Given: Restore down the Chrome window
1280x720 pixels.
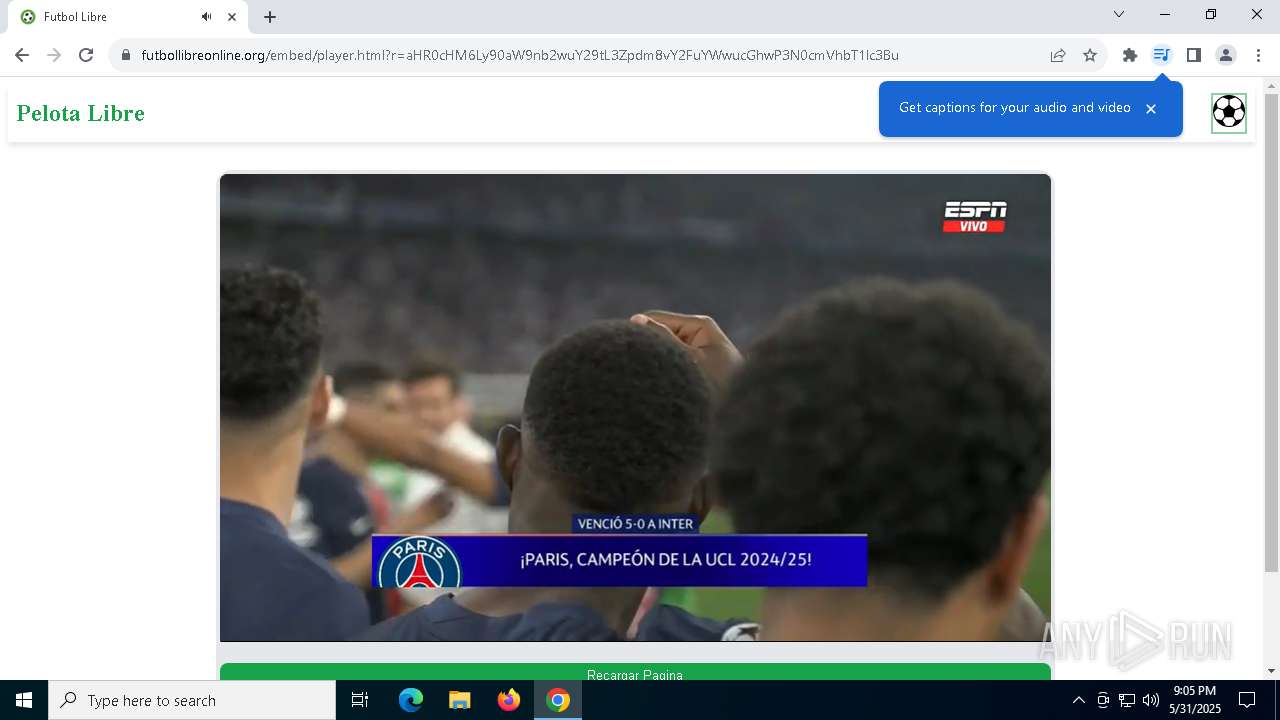Looking at the screenshot, I should pos(1211,14).
